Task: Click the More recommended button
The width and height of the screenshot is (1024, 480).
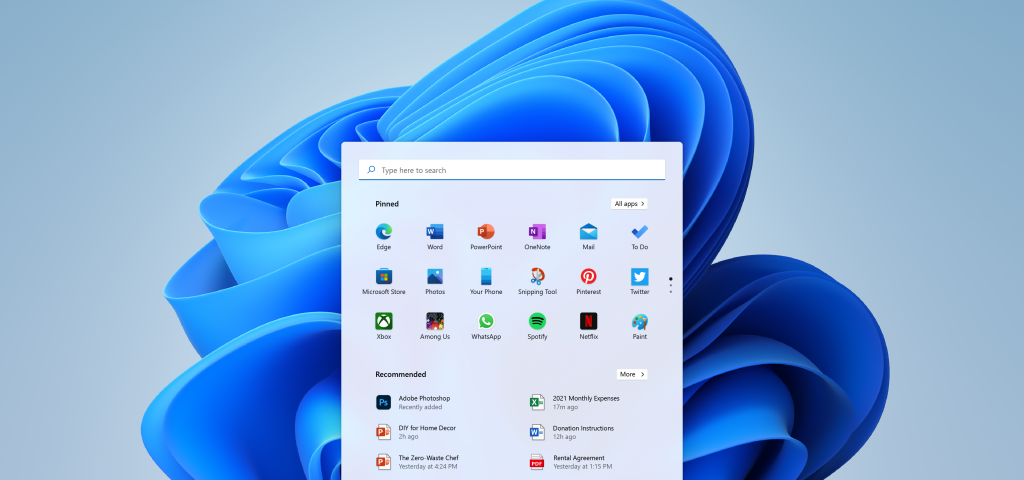Action: click(632, 374)
